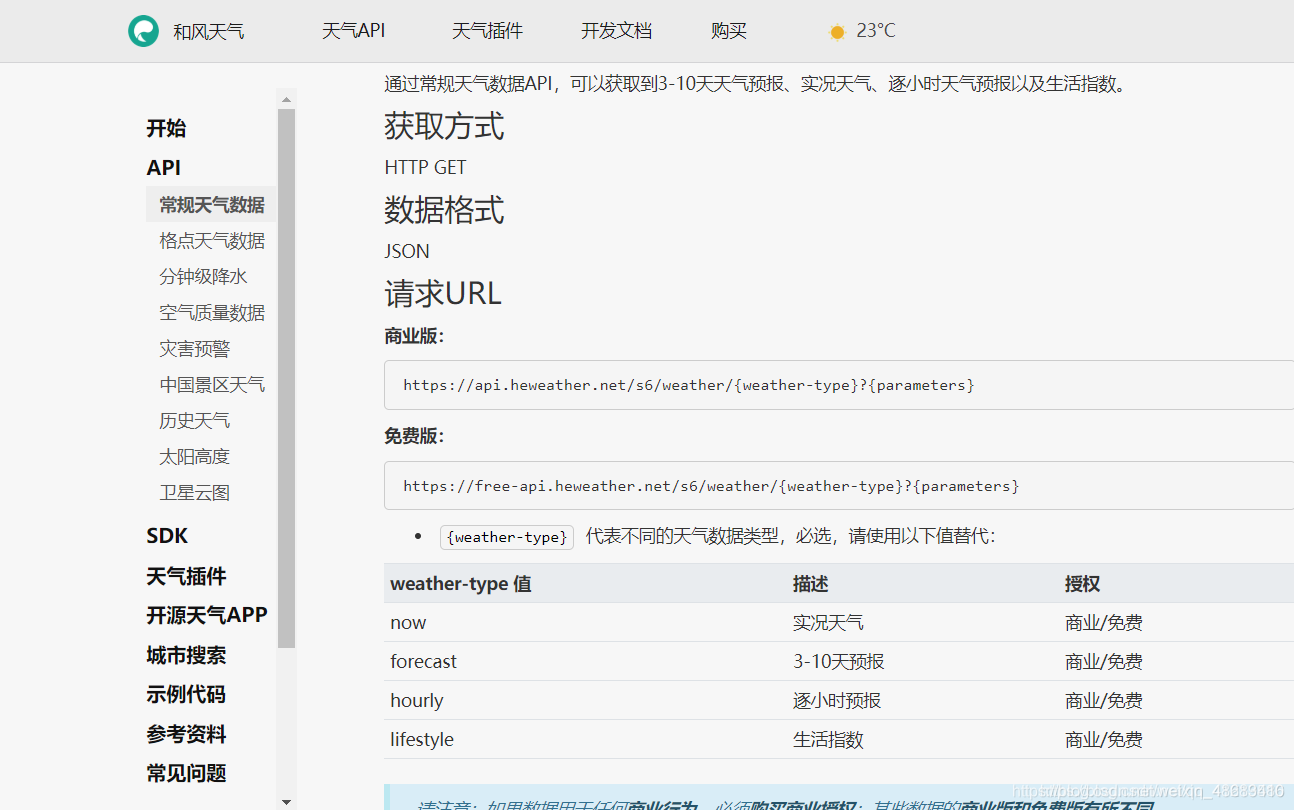Select 格点天气数据 in the sidebar

[212, 240]
